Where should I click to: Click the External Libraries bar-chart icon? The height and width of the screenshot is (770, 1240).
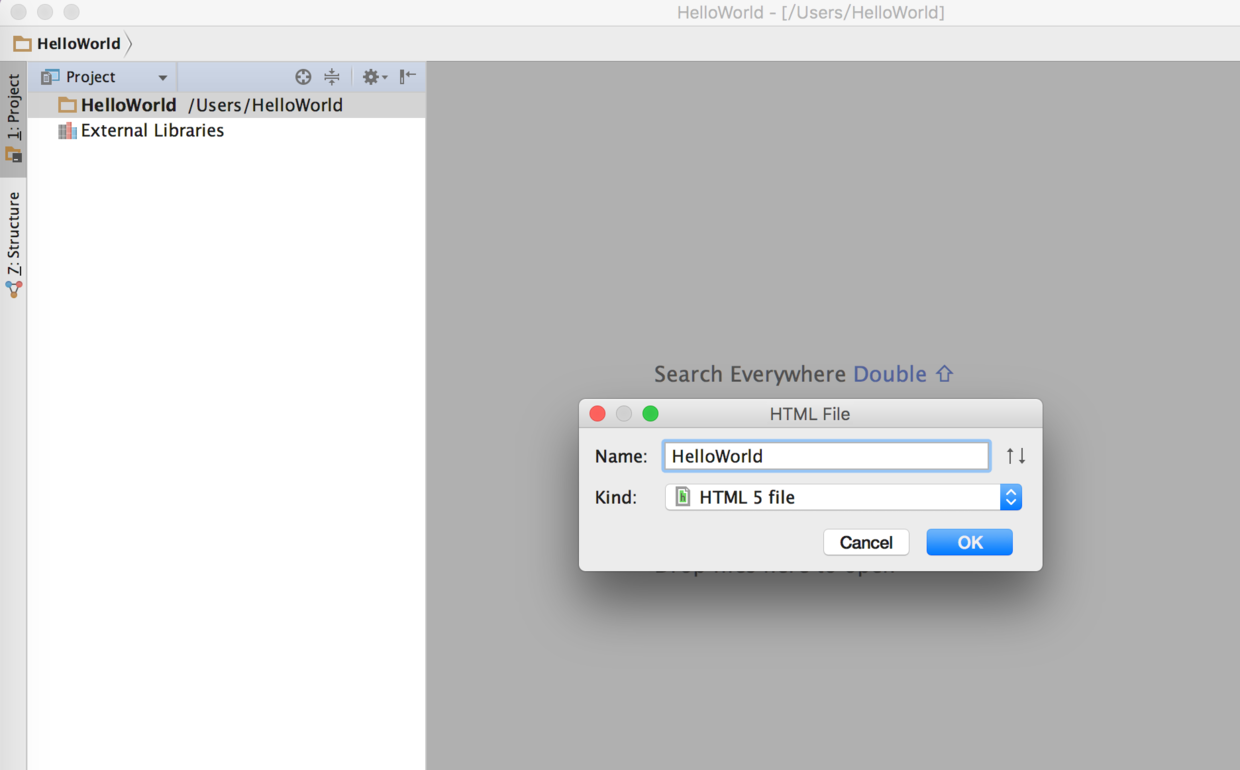67,131
